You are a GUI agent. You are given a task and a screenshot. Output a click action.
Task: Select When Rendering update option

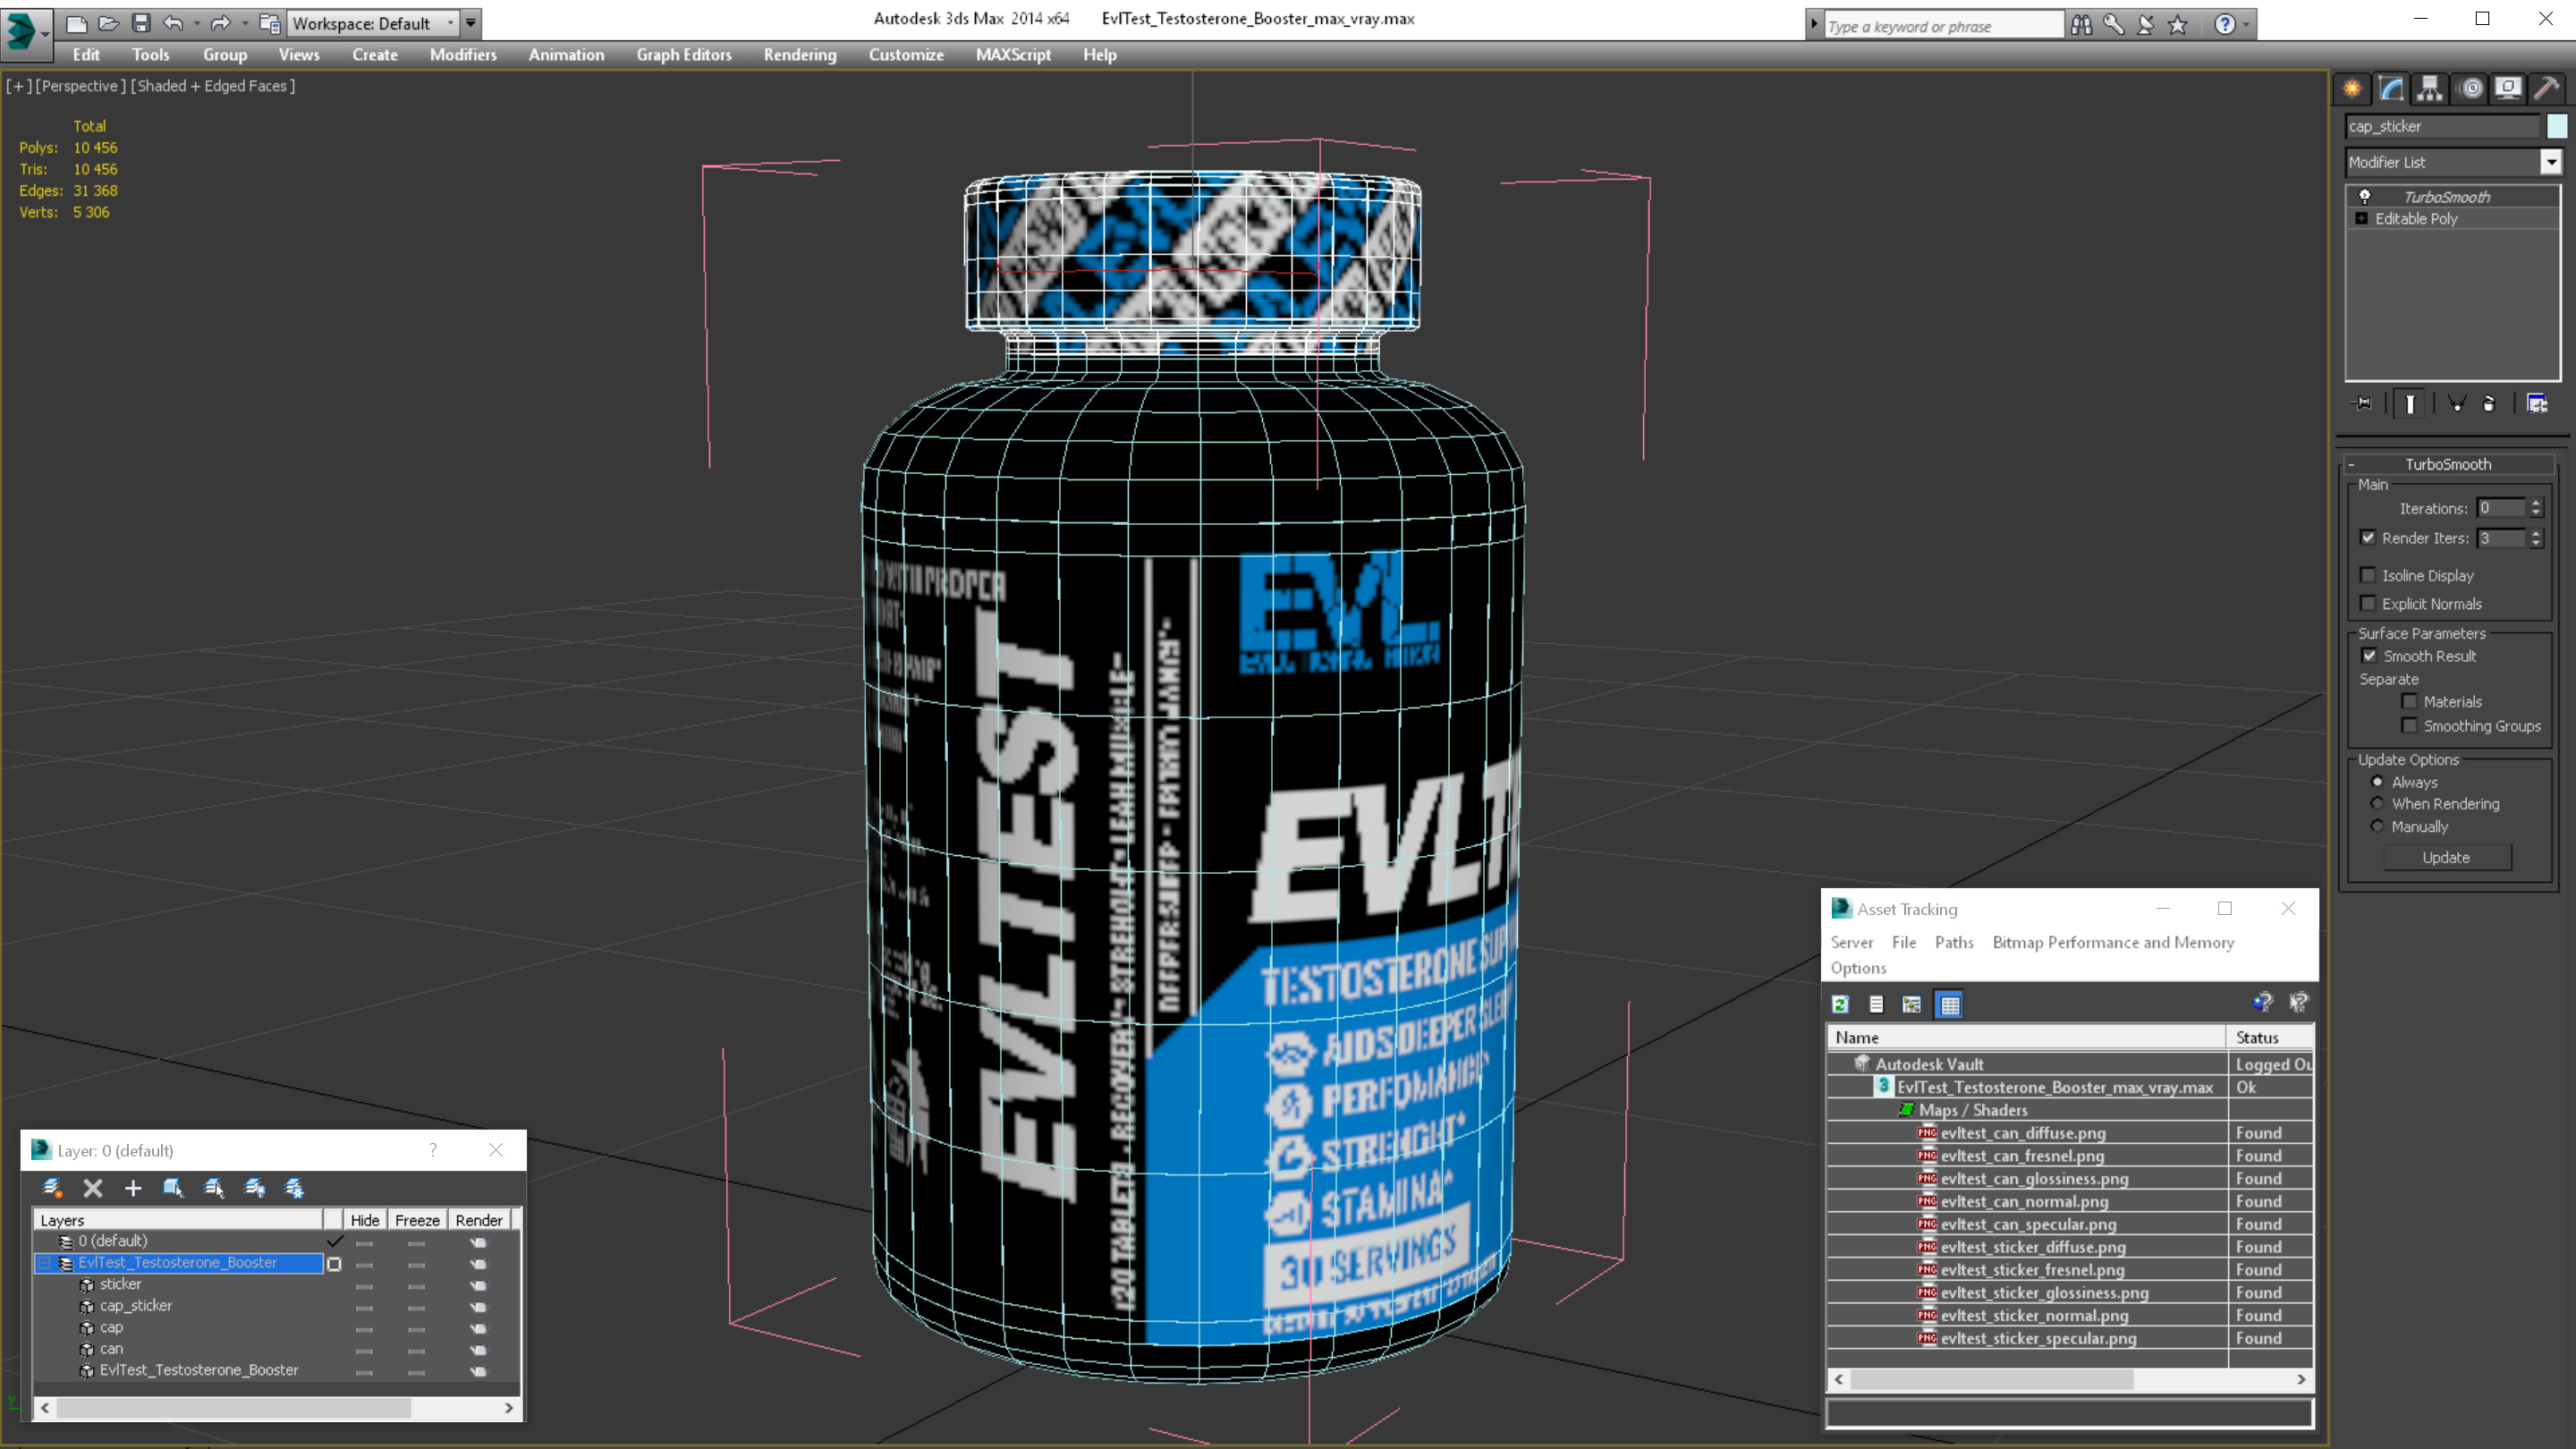2378,803
